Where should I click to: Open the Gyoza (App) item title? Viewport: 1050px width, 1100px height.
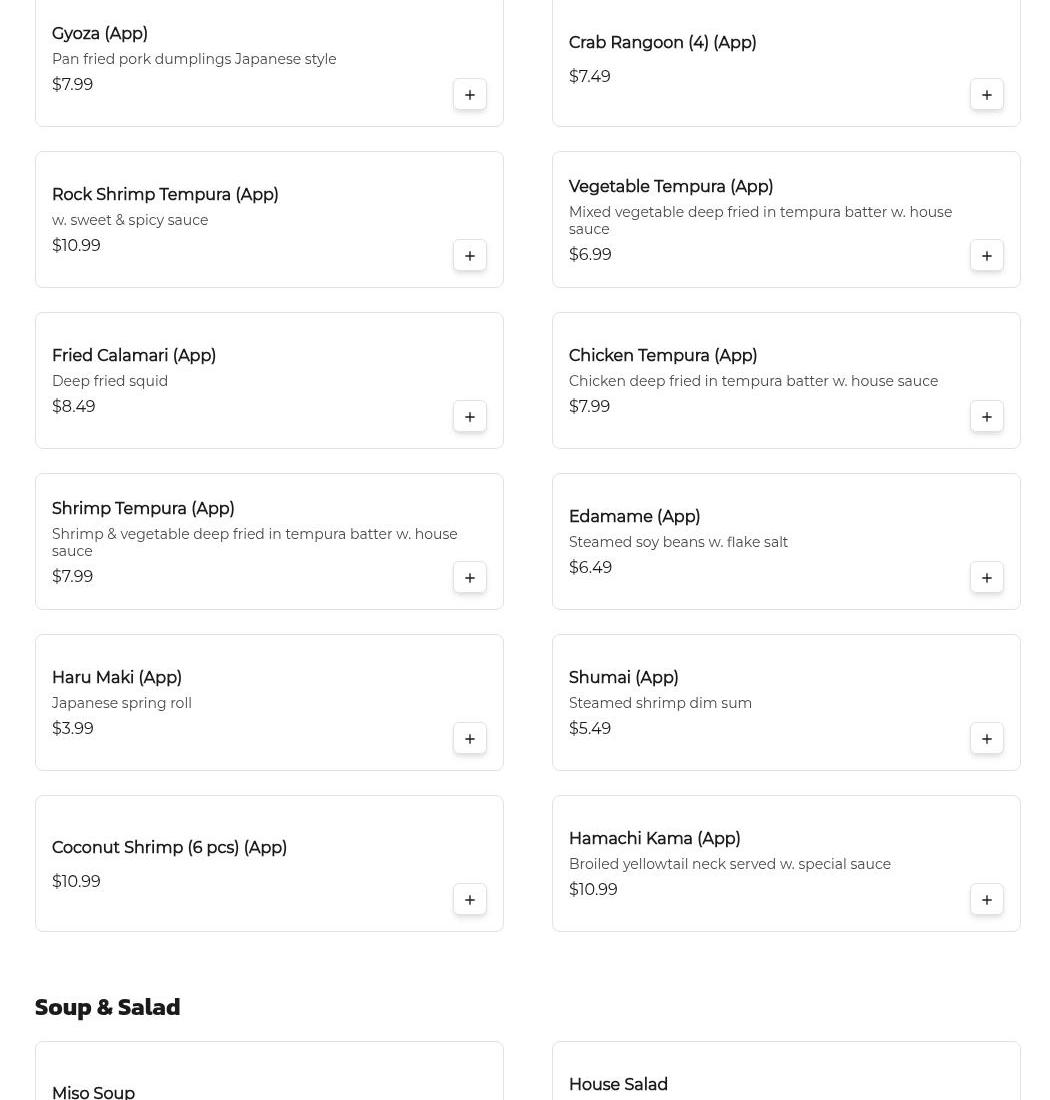100,34
